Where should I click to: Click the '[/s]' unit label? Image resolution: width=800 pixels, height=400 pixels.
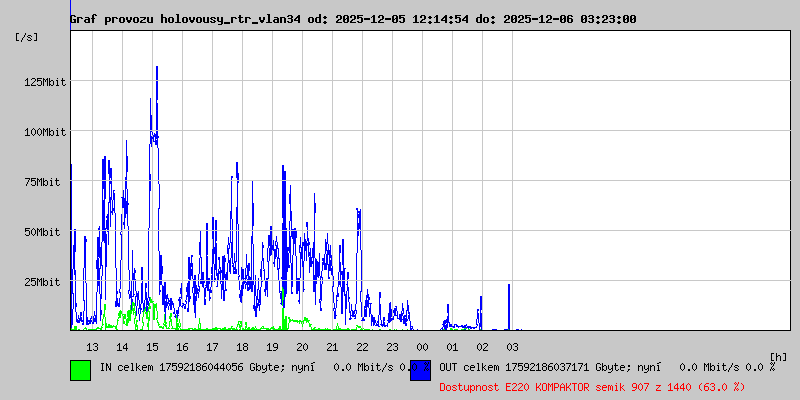[x=27, y=37]
